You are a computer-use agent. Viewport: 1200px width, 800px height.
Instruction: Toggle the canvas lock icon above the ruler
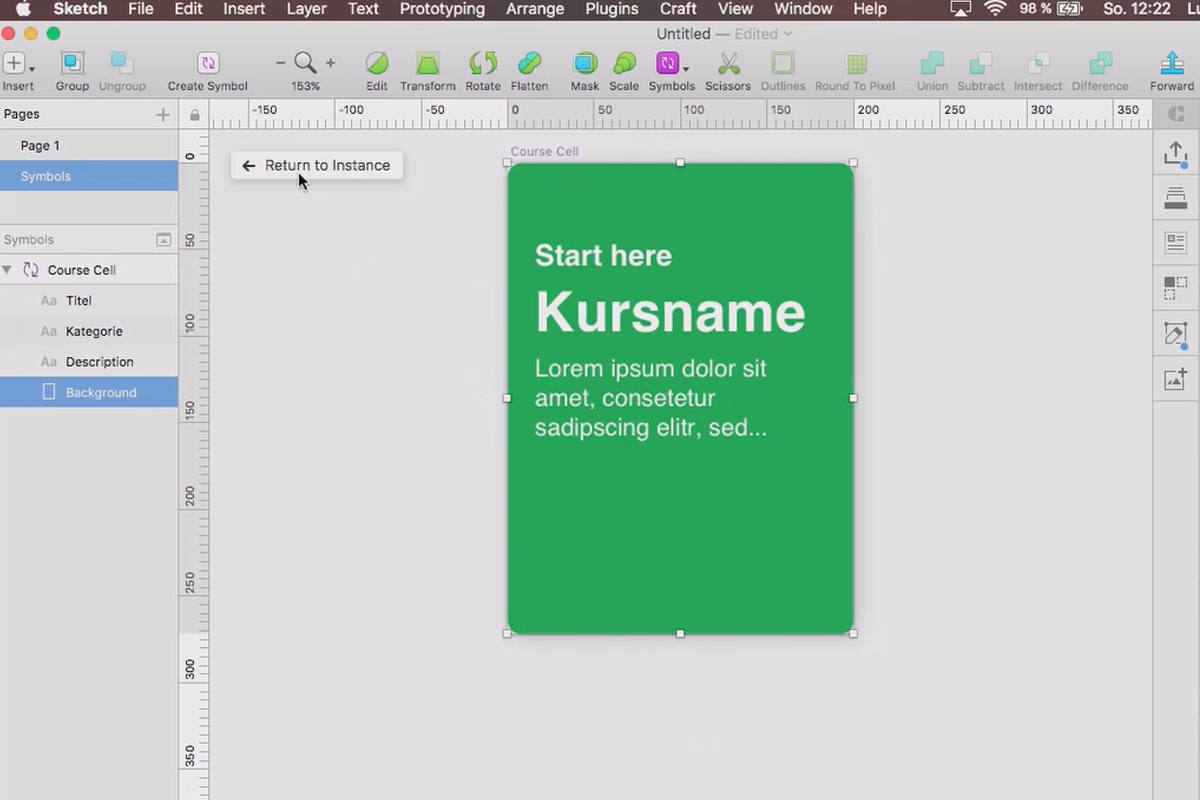tap(194, 114)
